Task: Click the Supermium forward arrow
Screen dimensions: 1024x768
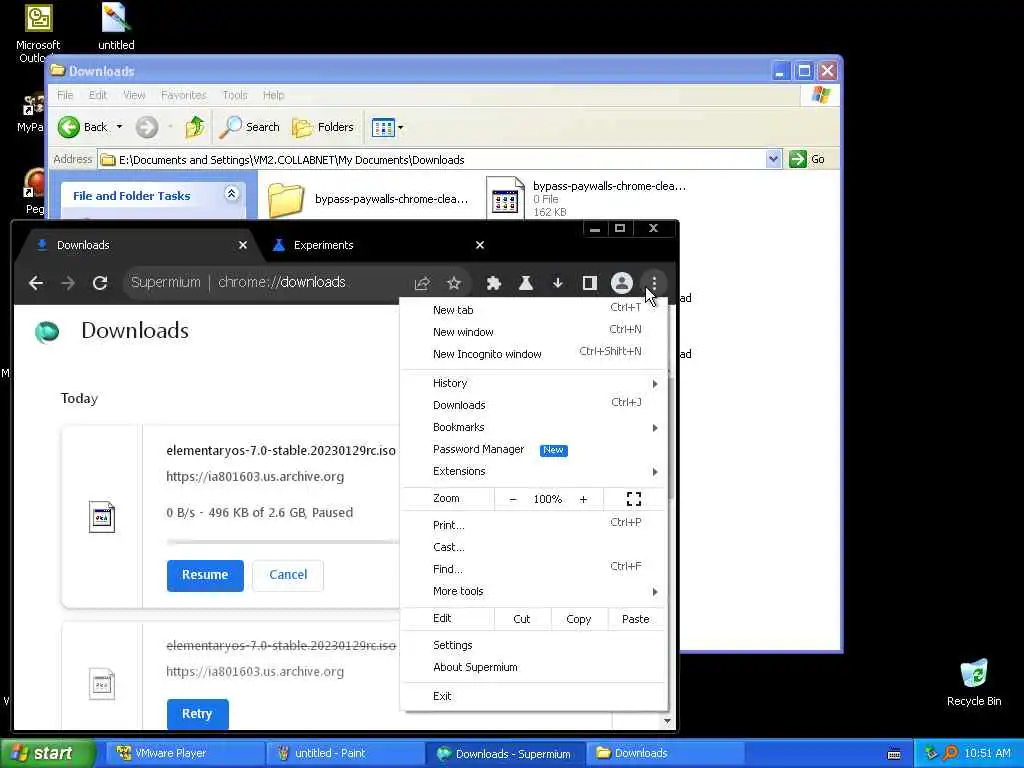Action: coord(68,283)
